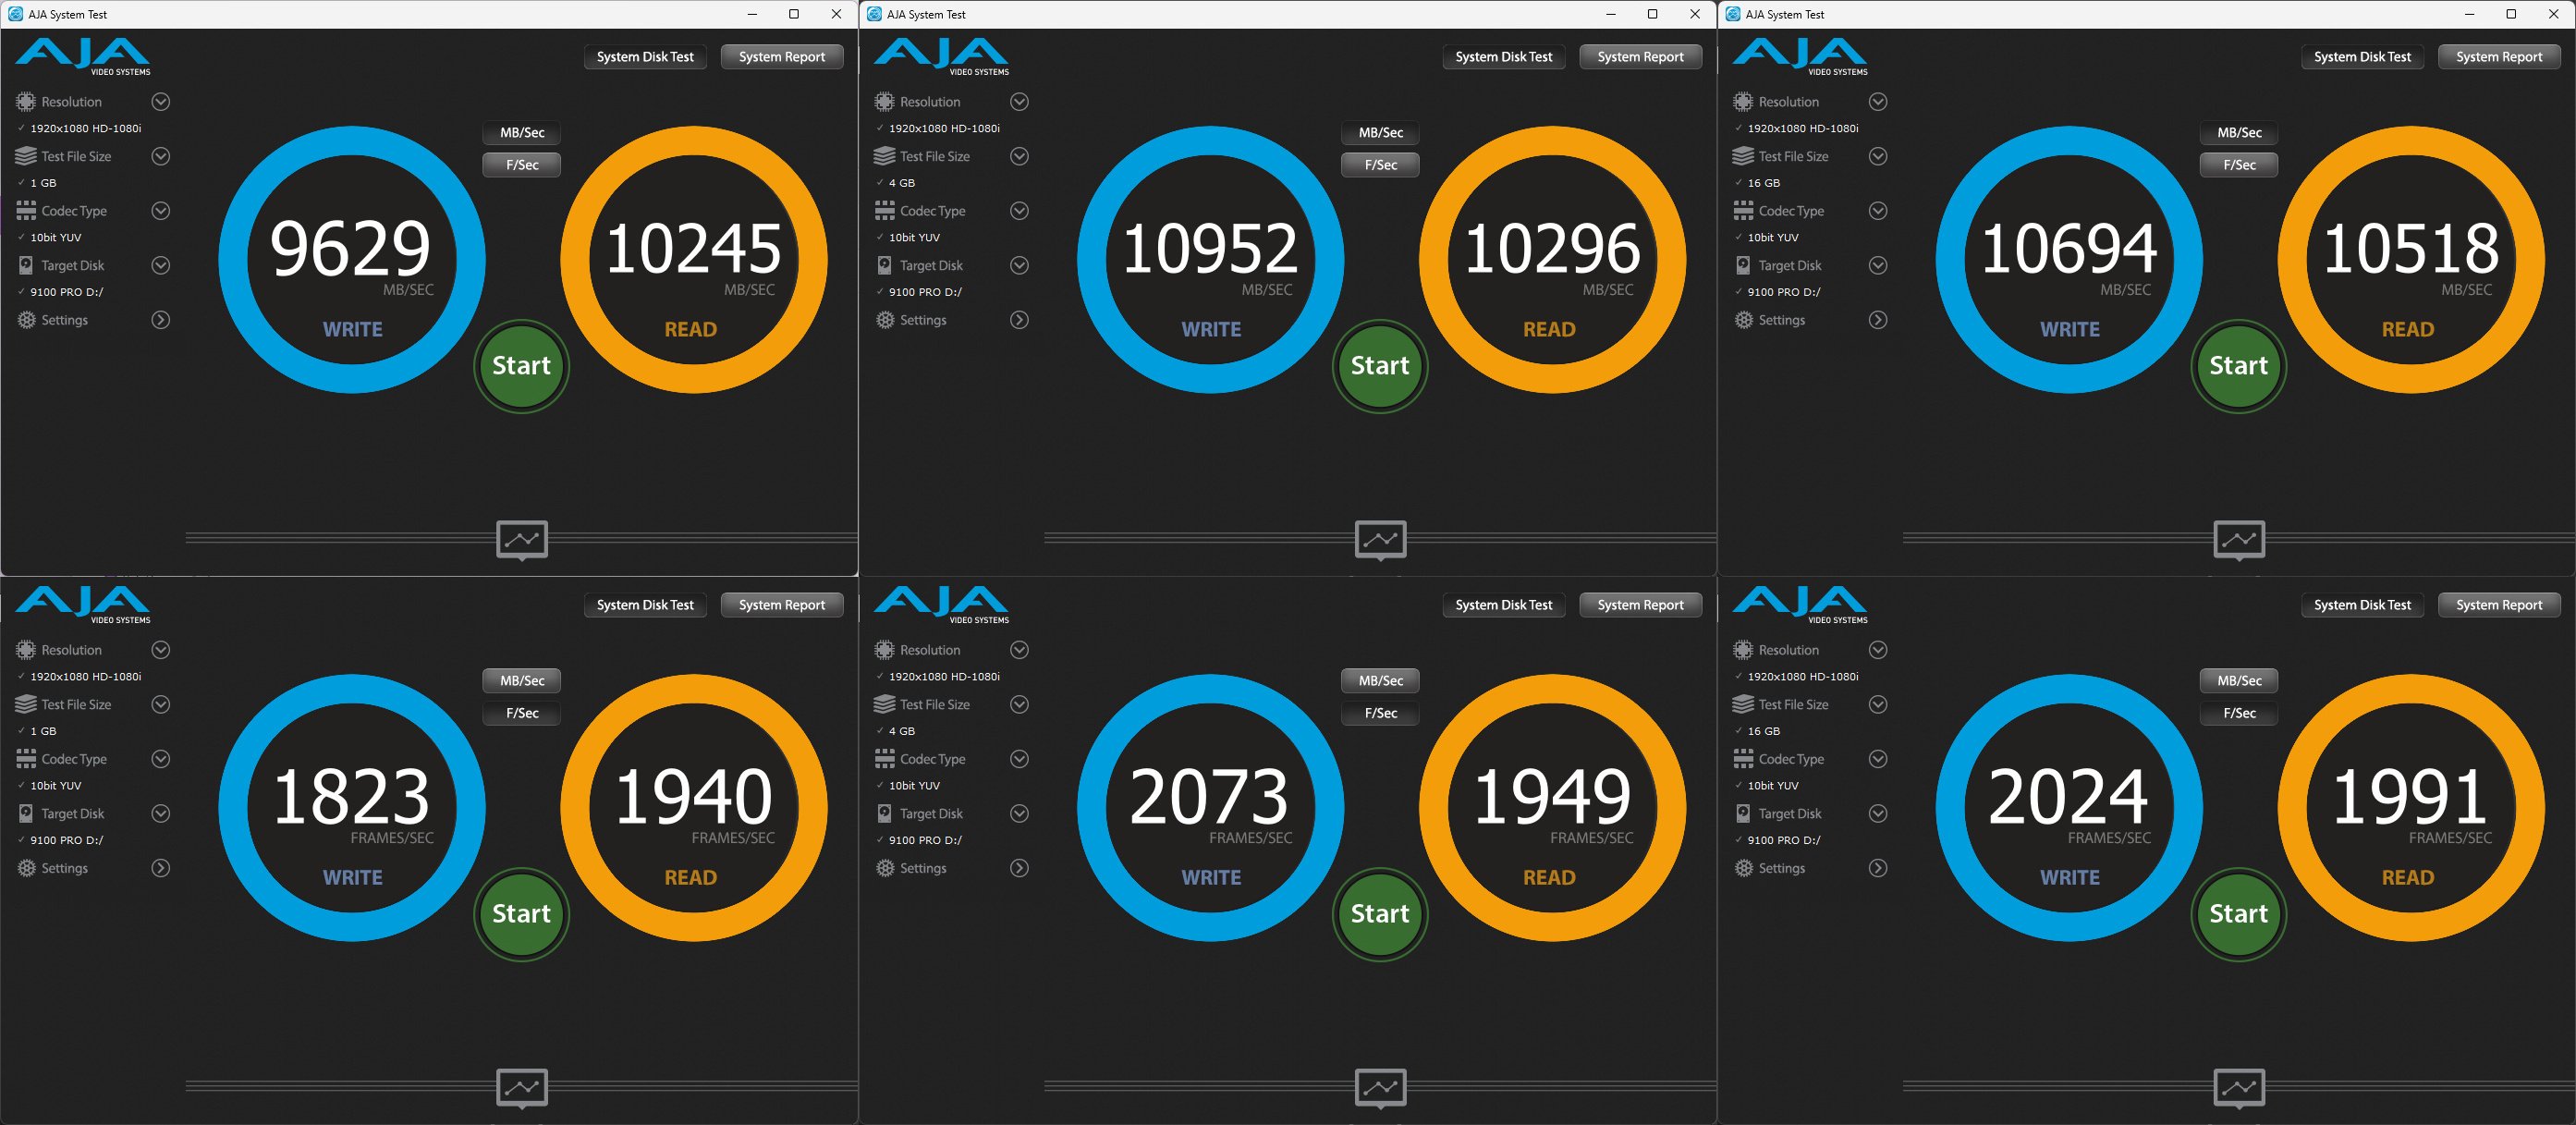
Task: Open the System Report tab above the 10245 read gauge
Action: (x=781, y=57)
